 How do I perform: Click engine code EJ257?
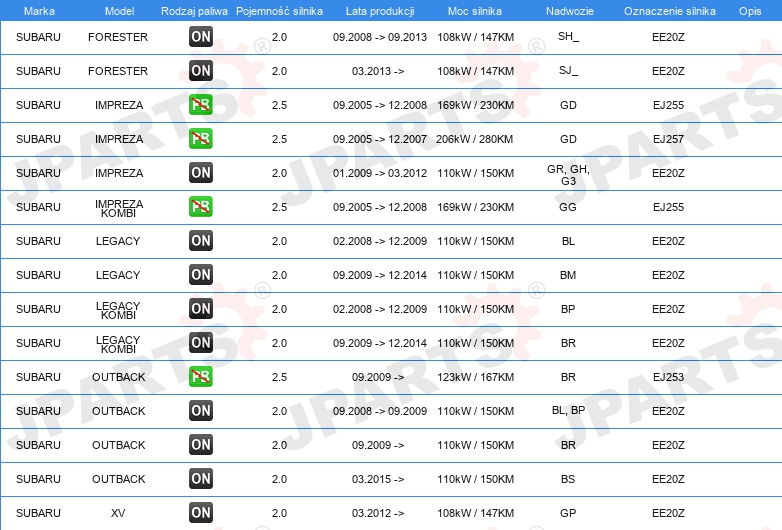pyautogui.click(x=668, y=139)
